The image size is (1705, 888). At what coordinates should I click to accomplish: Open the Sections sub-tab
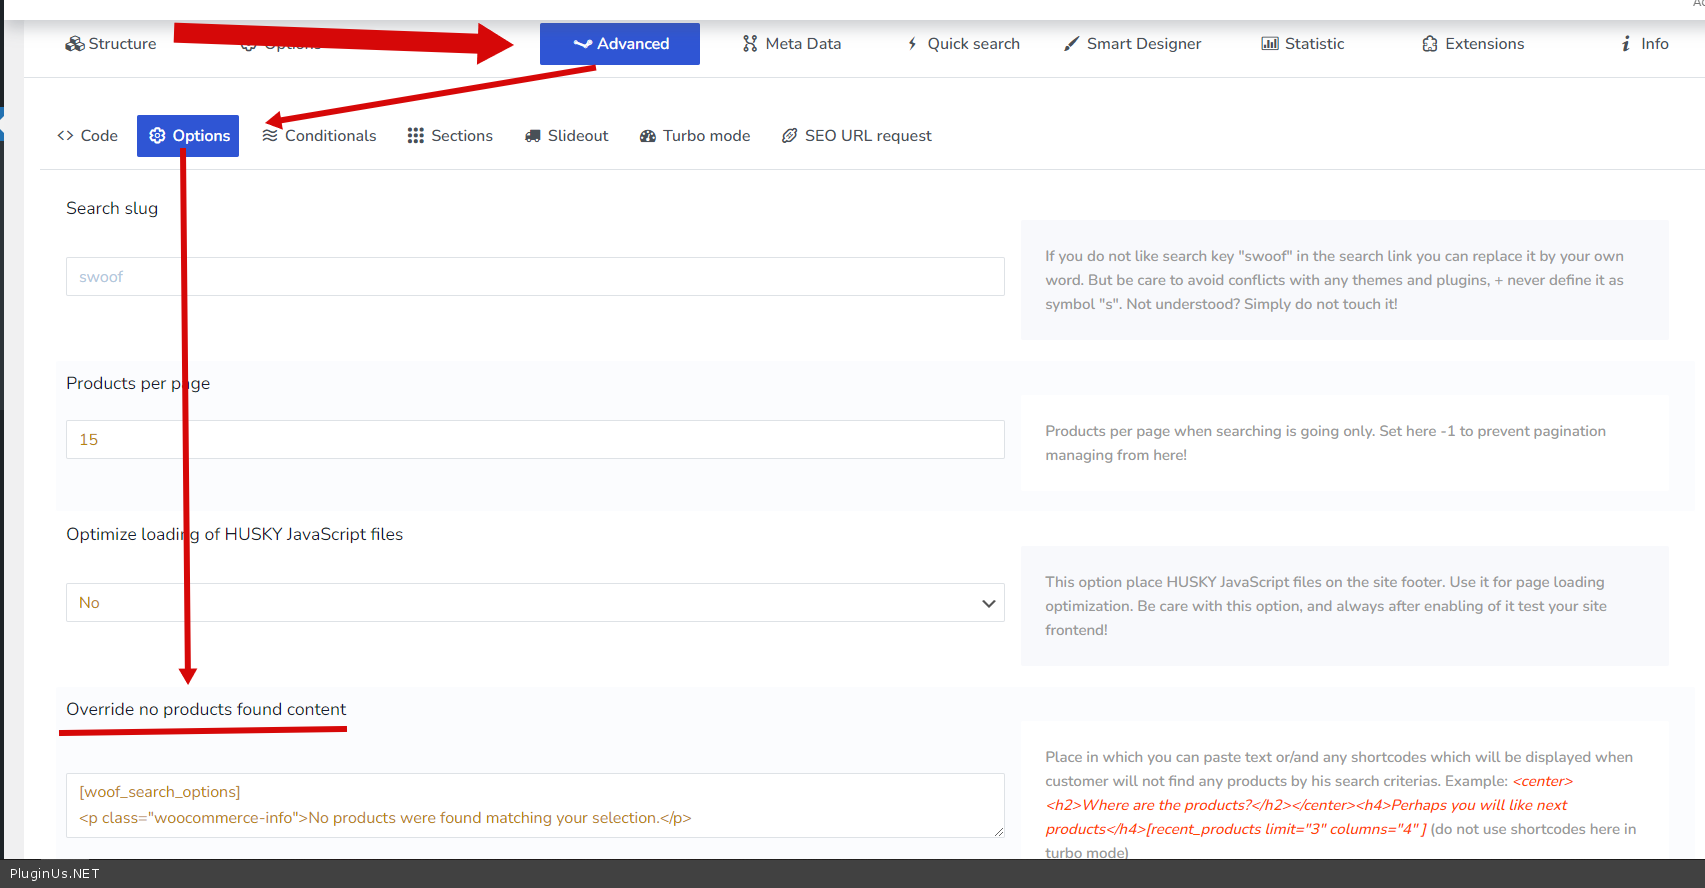point(450,136)
